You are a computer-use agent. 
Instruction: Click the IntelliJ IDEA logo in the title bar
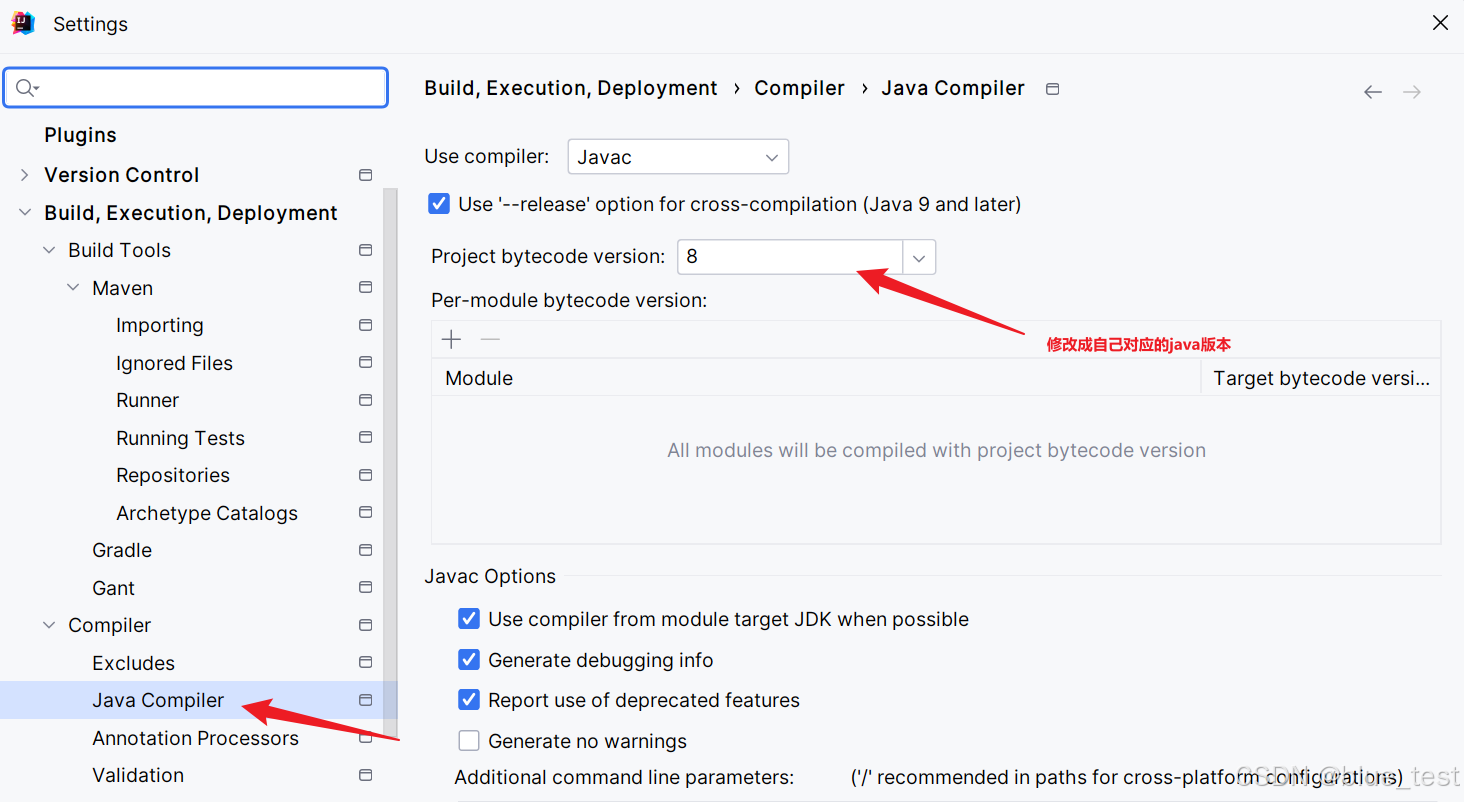pyautogui.click(x=22, y=22)
